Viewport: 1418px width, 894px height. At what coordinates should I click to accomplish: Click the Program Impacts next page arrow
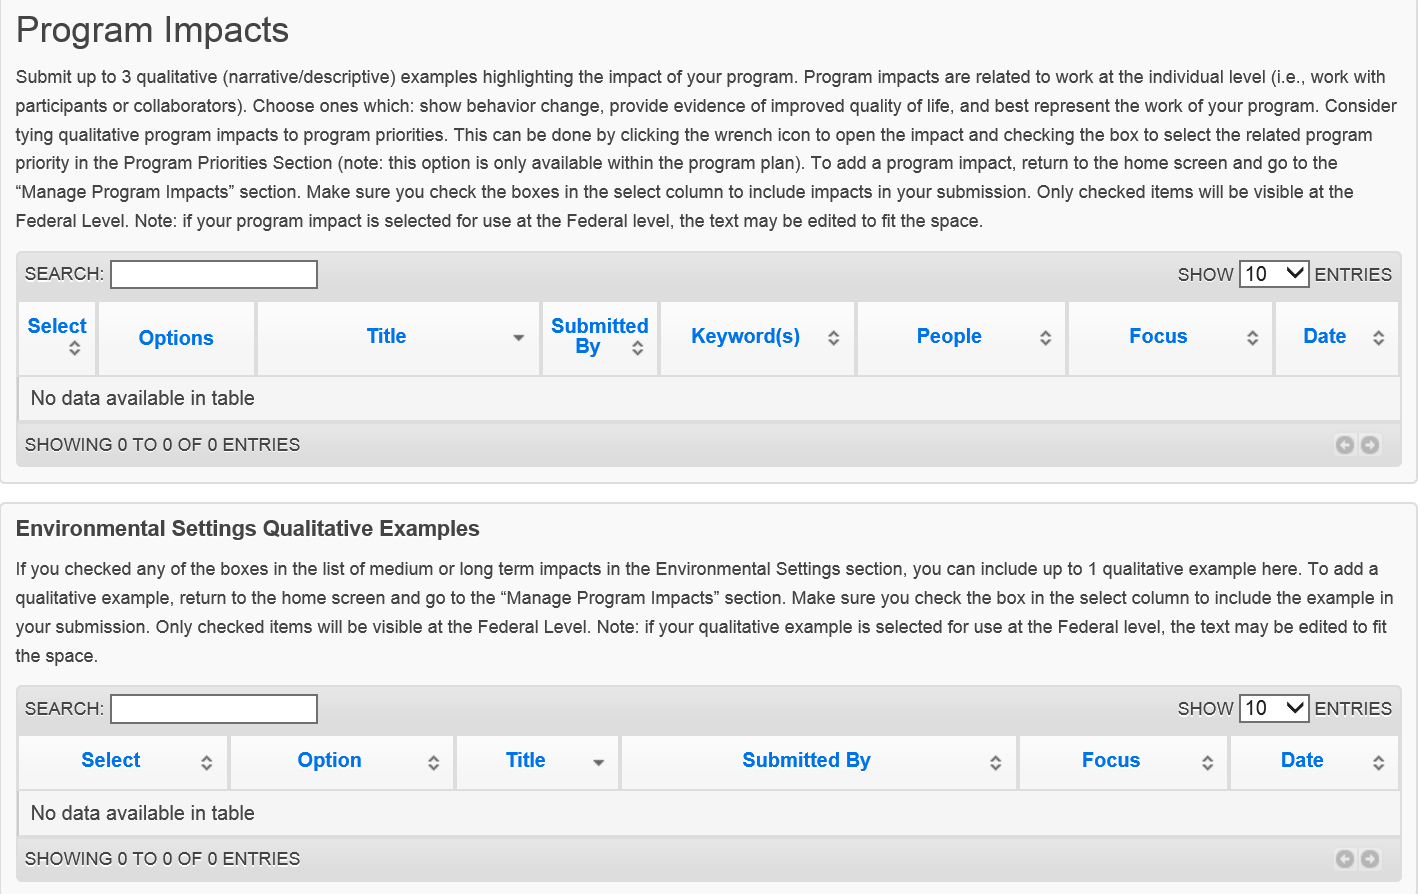1370,445
